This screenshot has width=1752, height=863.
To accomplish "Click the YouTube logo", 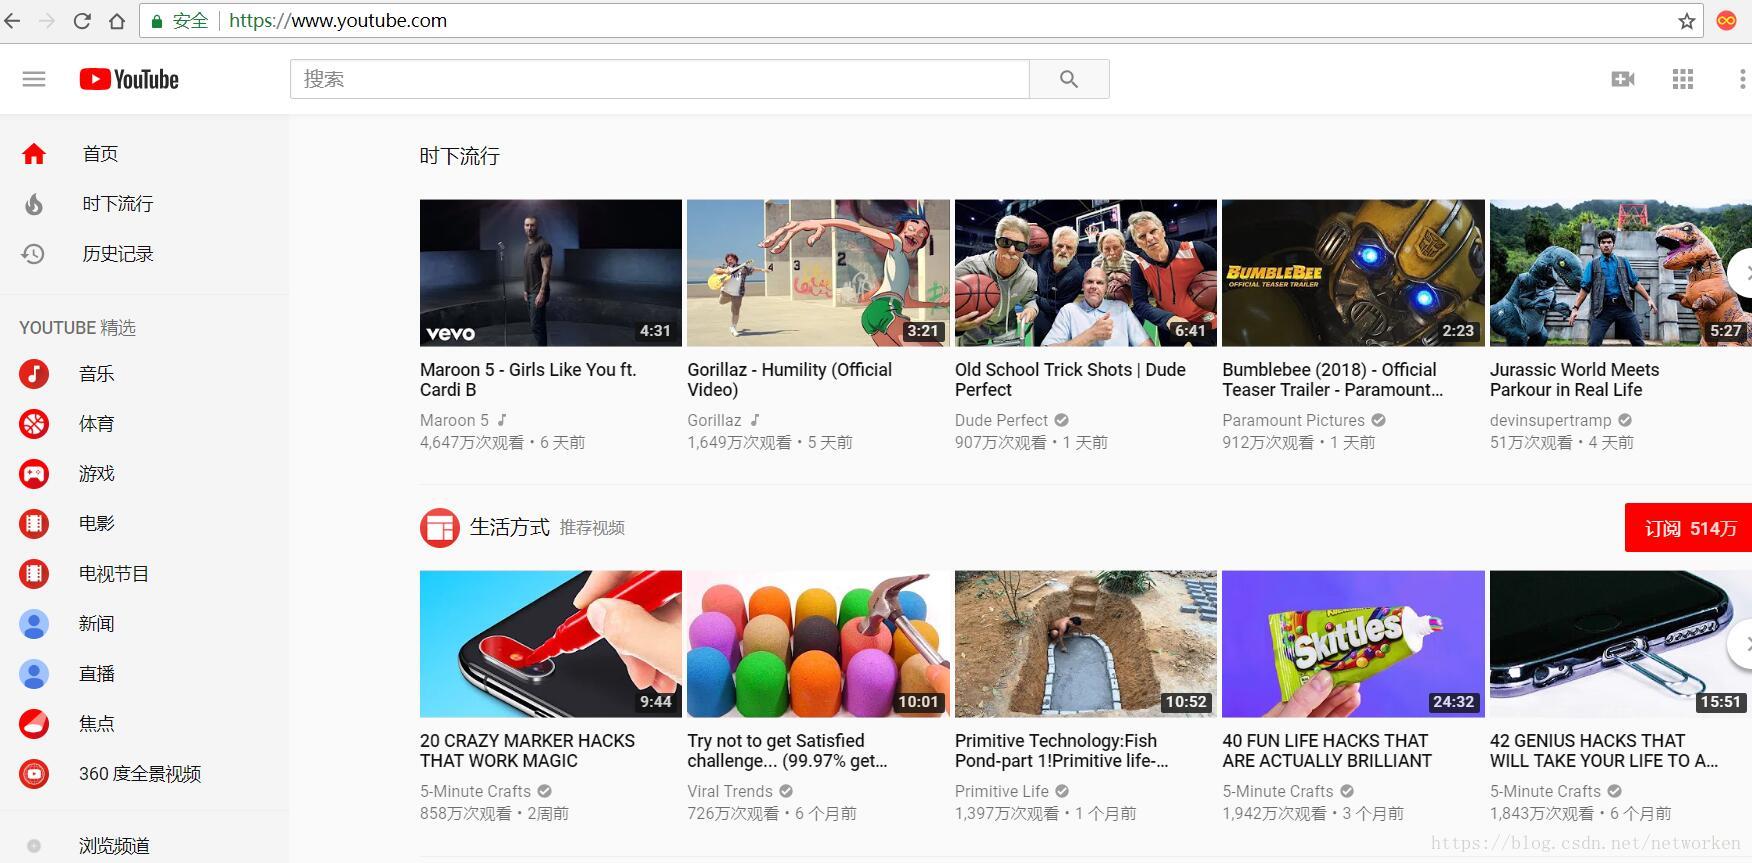I will (129, 79).
